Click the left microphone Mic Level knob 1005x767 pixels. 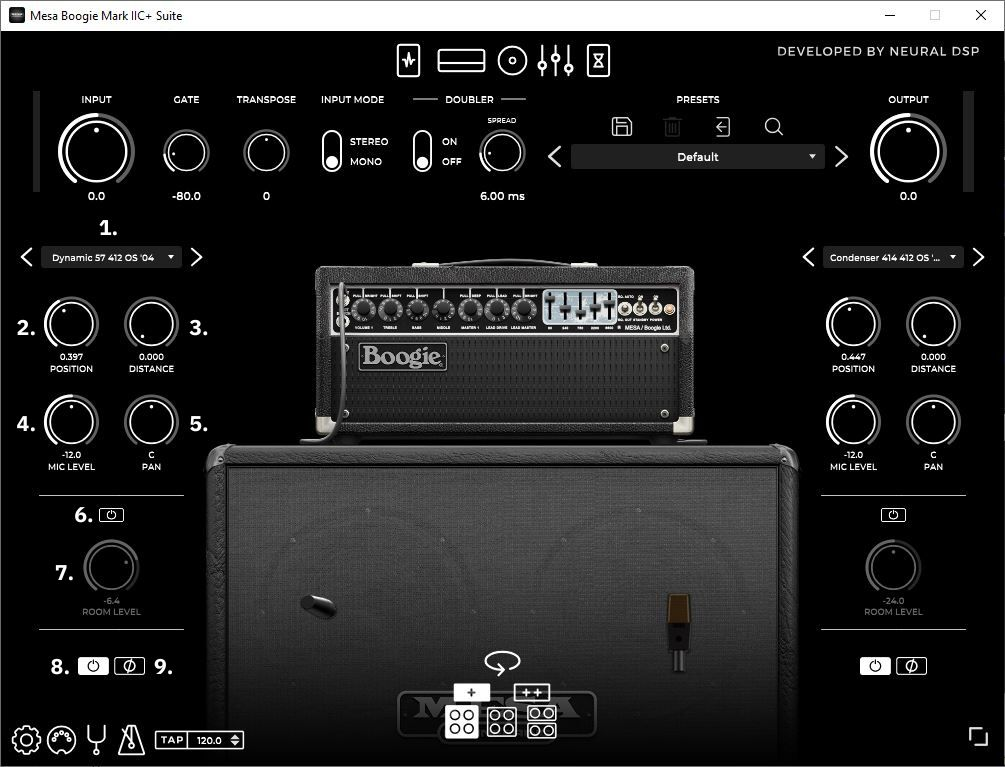point(71,421)
